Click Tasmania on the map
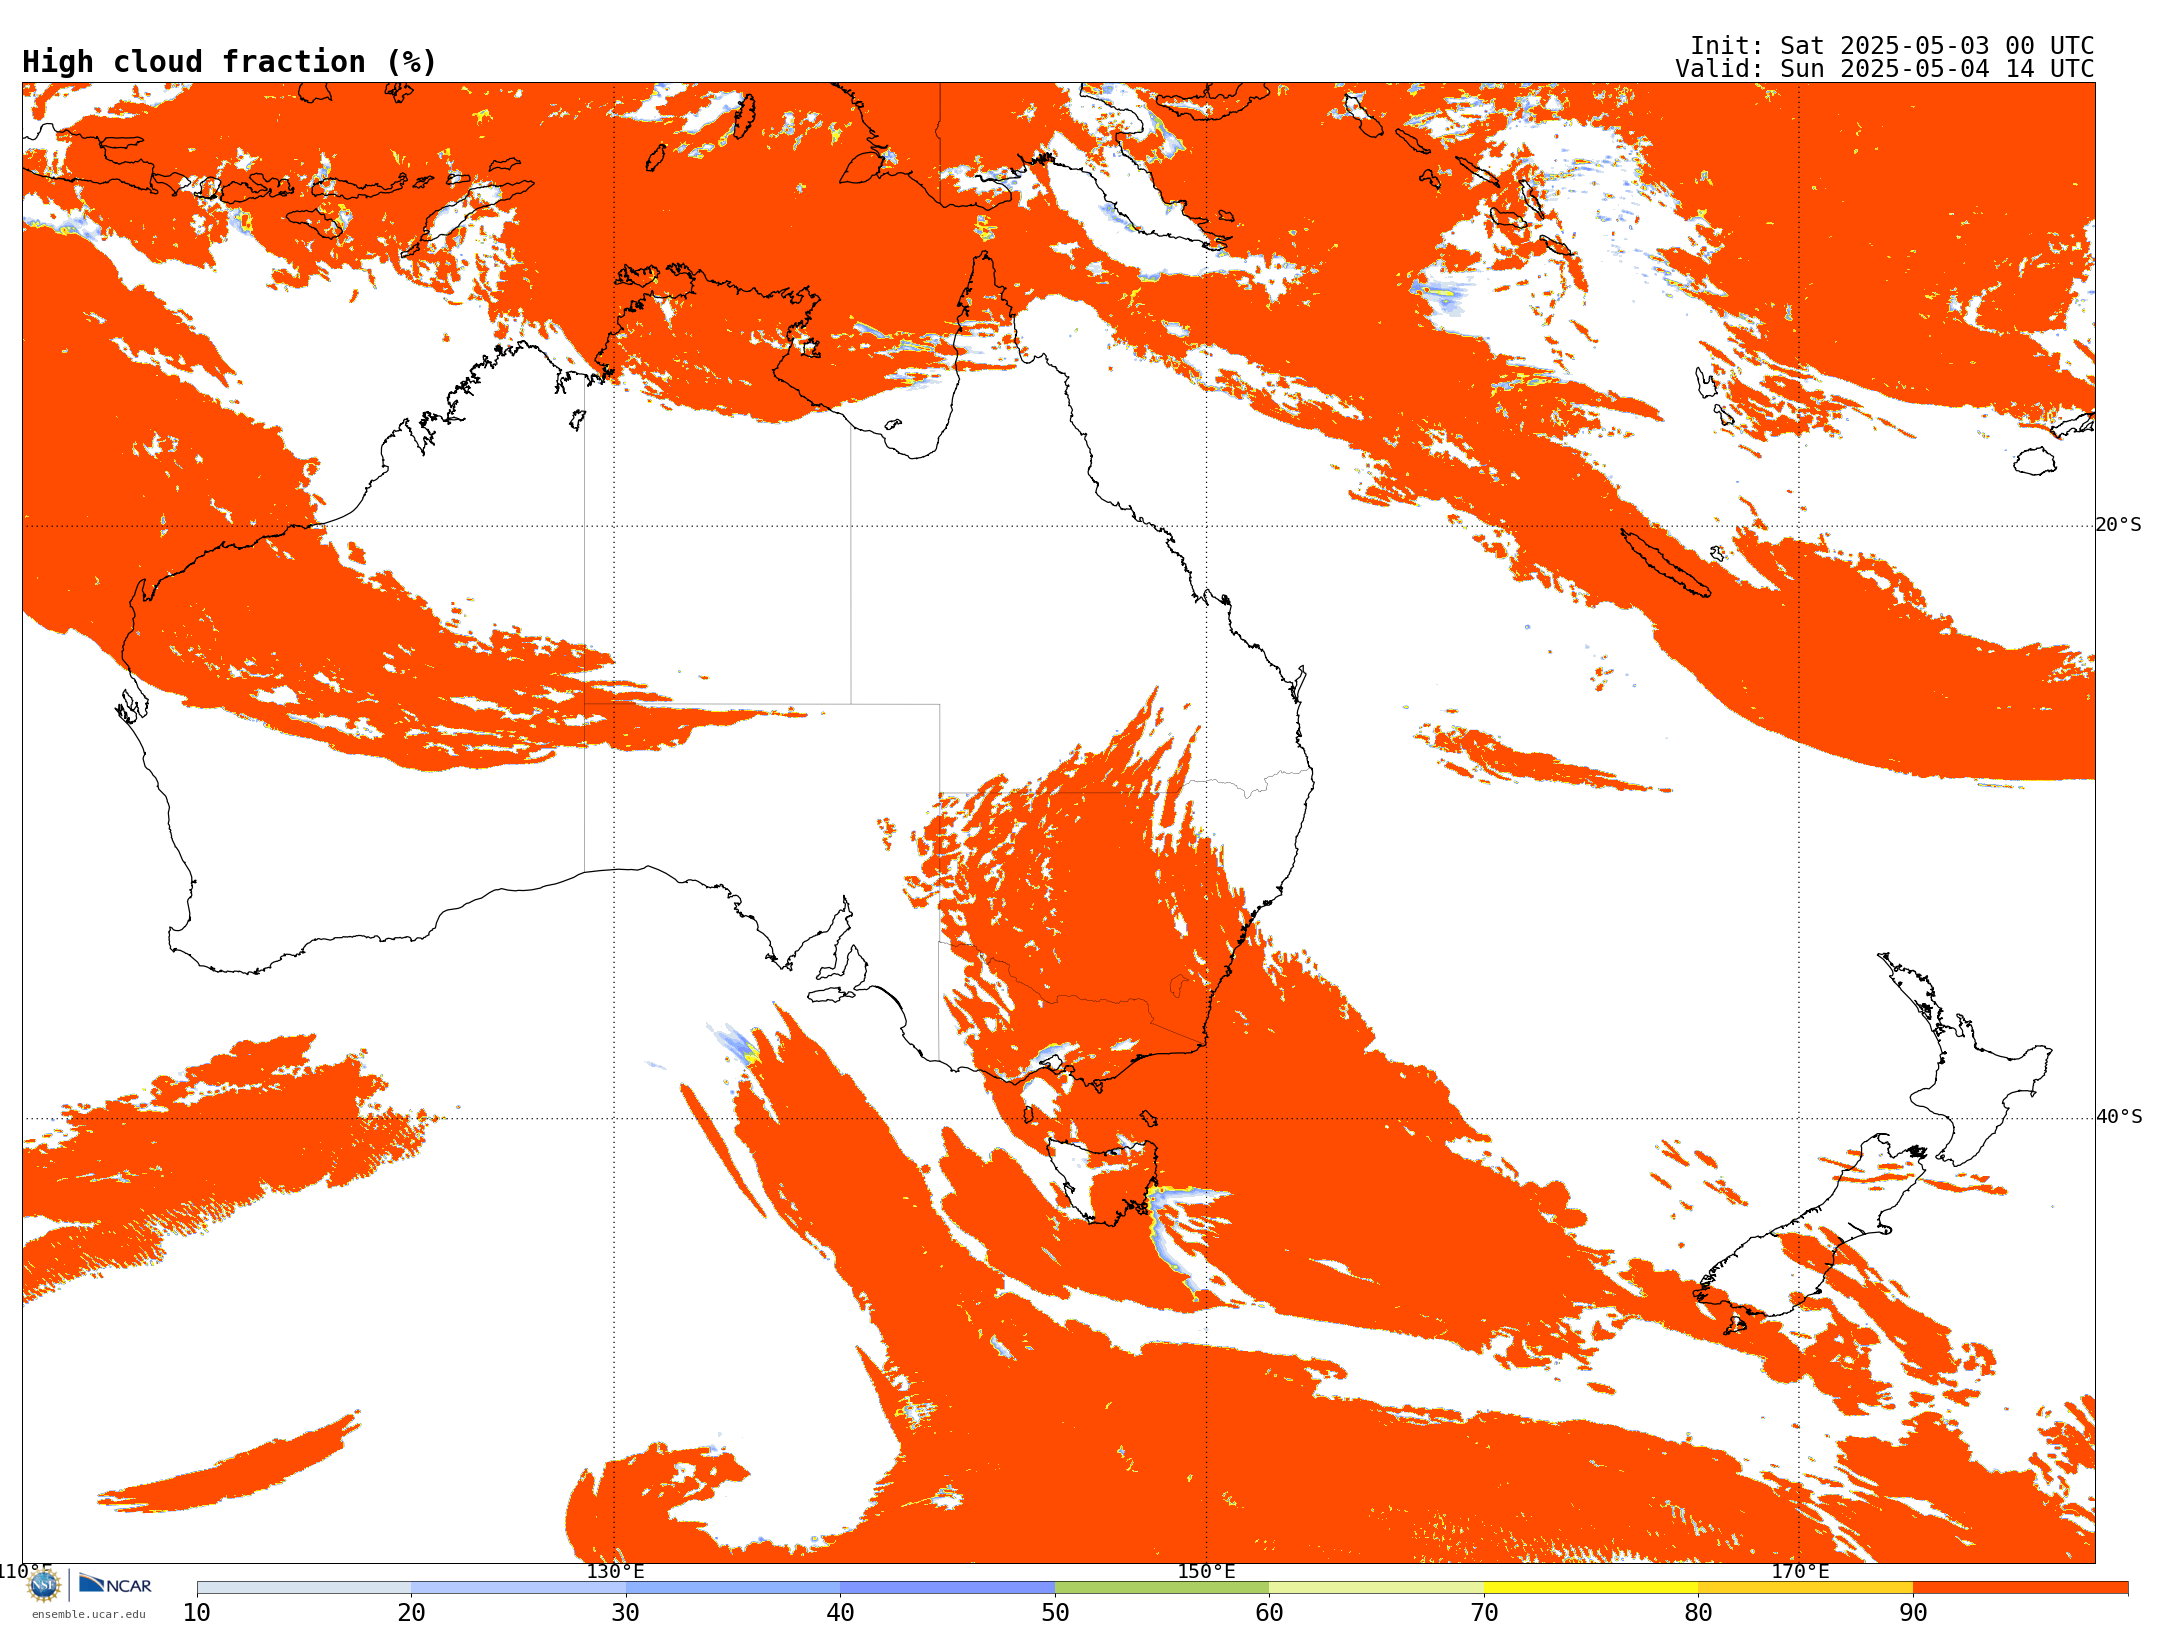Image resolution: width=2160 pixels, height=1626 pixels. pos(1105,1180)
